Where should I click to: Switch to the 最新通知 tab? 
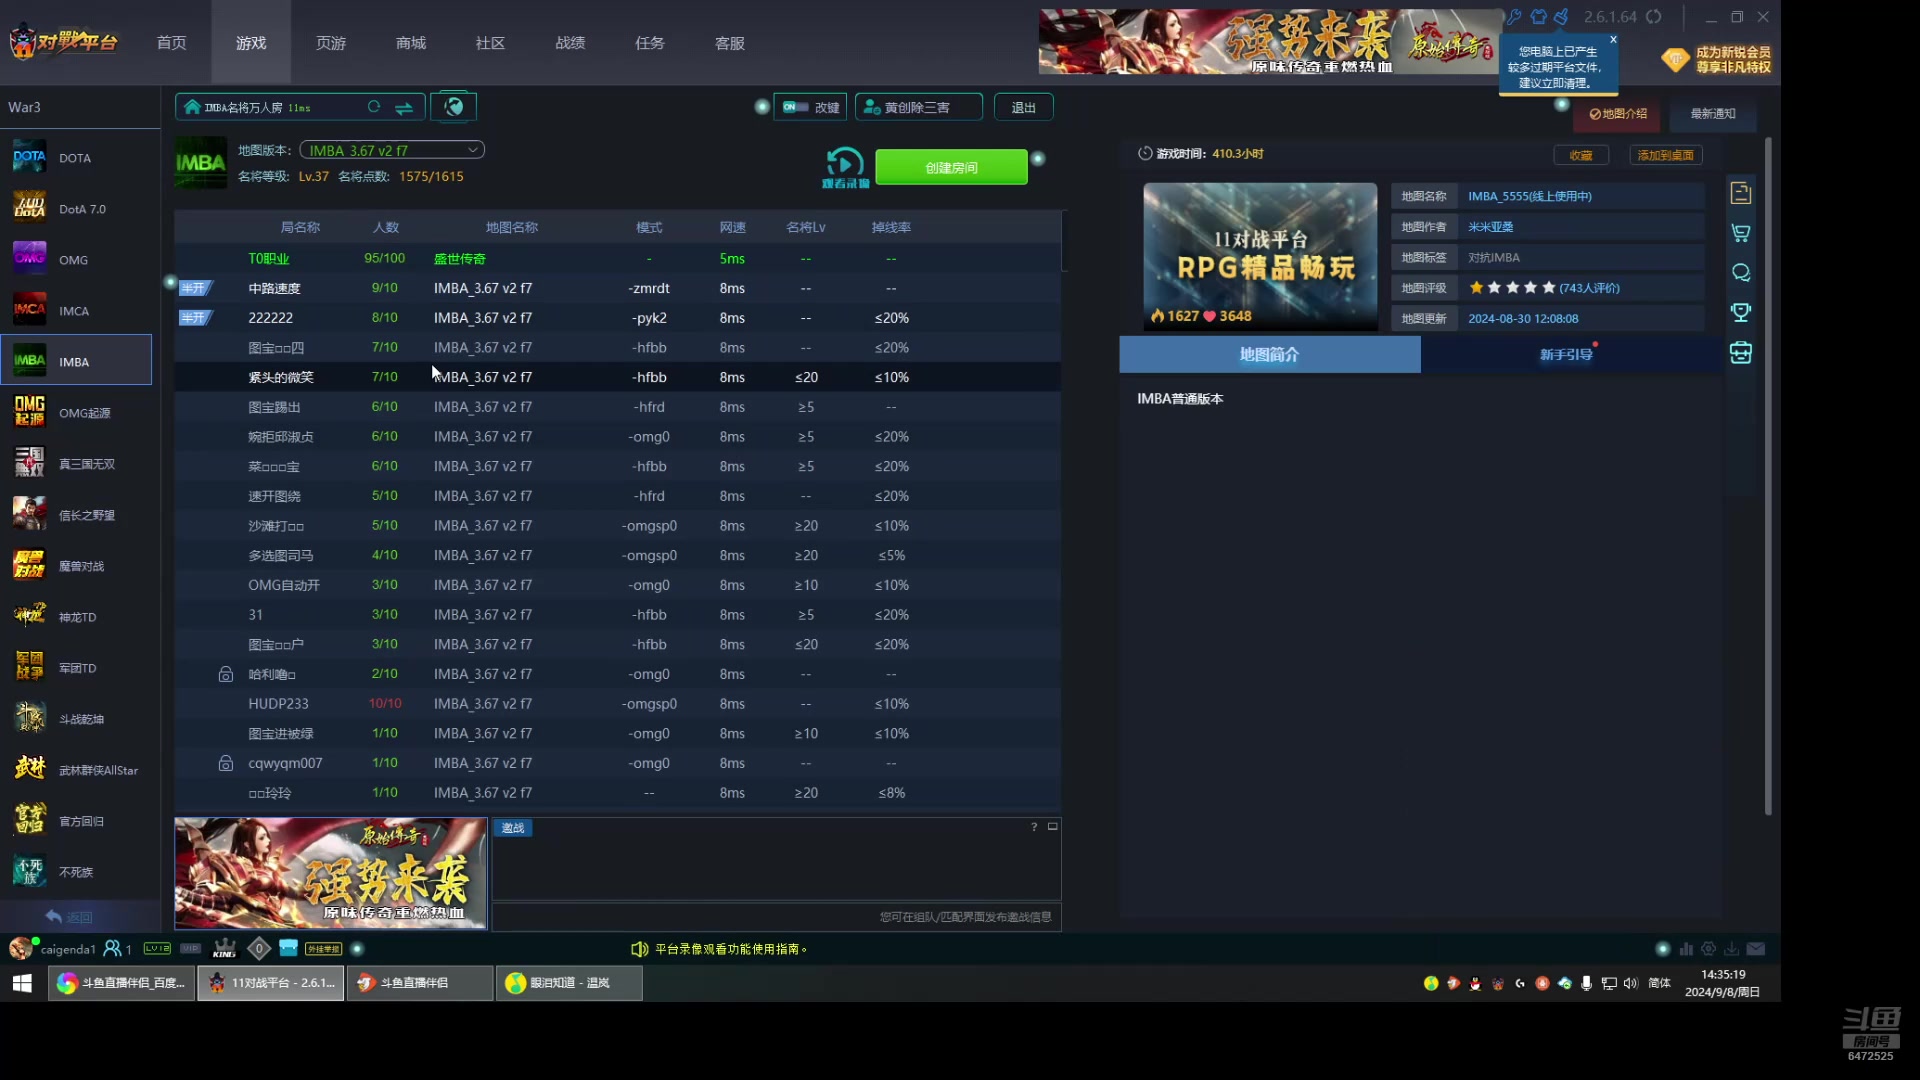(x=1713, y=114)
